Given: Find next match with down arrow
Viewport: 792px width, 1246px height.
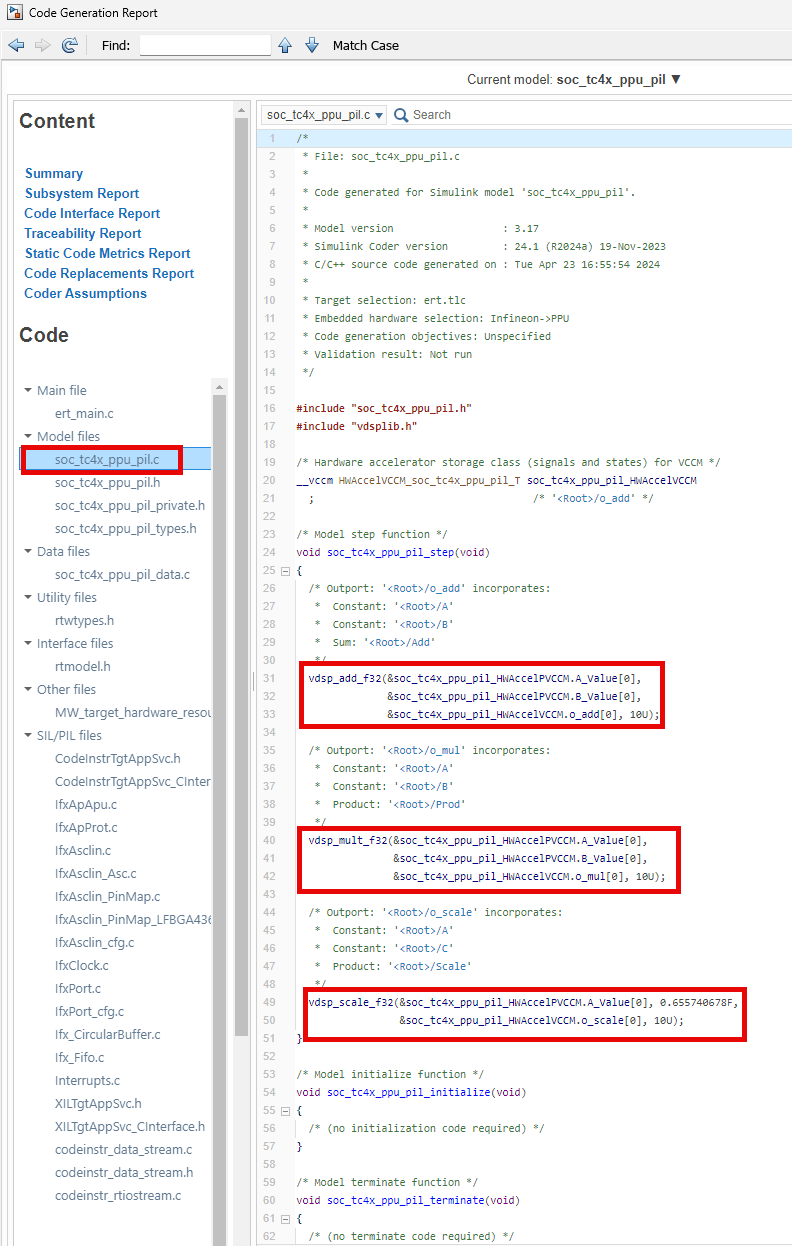Looking at the screenshot, I should click(x=311, y=45).
